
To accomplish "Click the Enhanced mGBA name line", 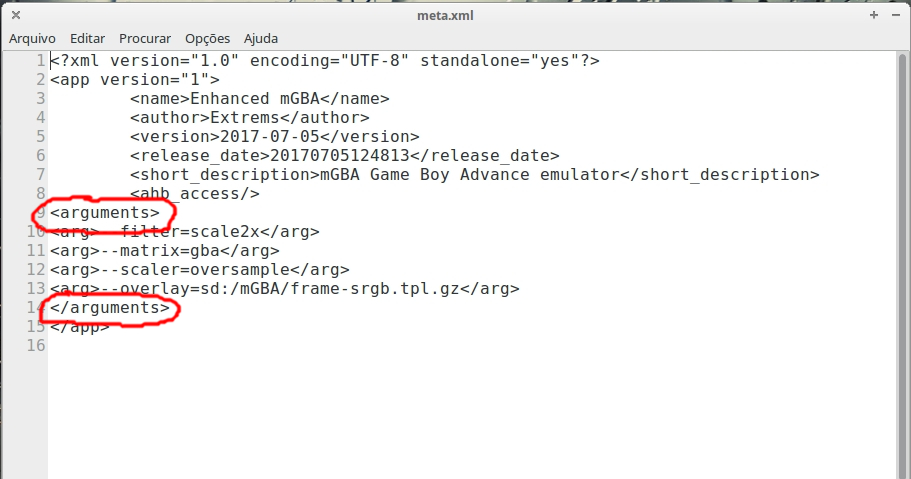I will click(259, 99).
